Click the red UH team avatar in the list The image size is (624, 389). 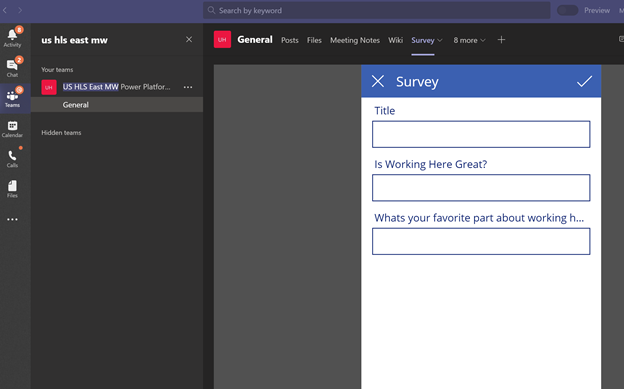click(x=49, y=87)
